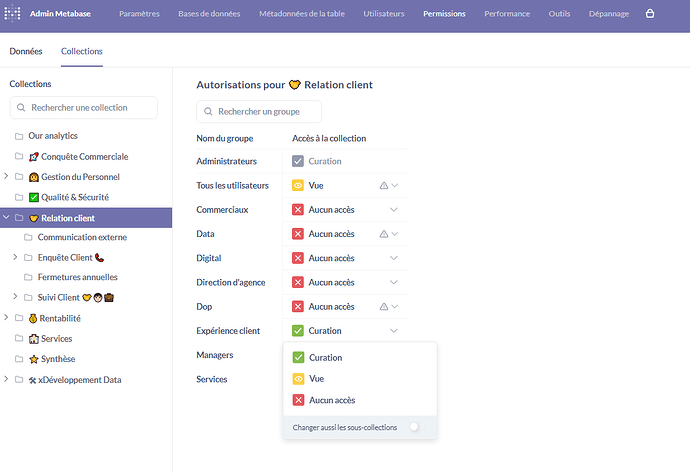The image size is (690, 473).
Task: Click grey check icon on Administrateurs row
Action: [x=298, y=161]
